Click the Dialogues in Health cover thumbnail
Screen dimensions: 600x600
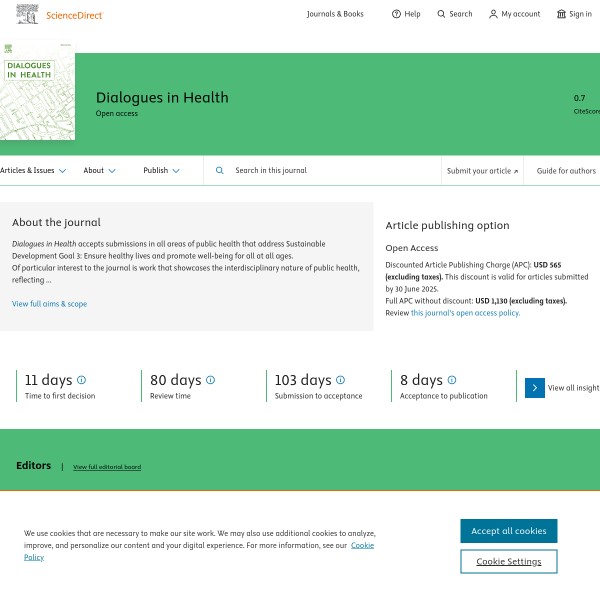[x=36, y=92]
